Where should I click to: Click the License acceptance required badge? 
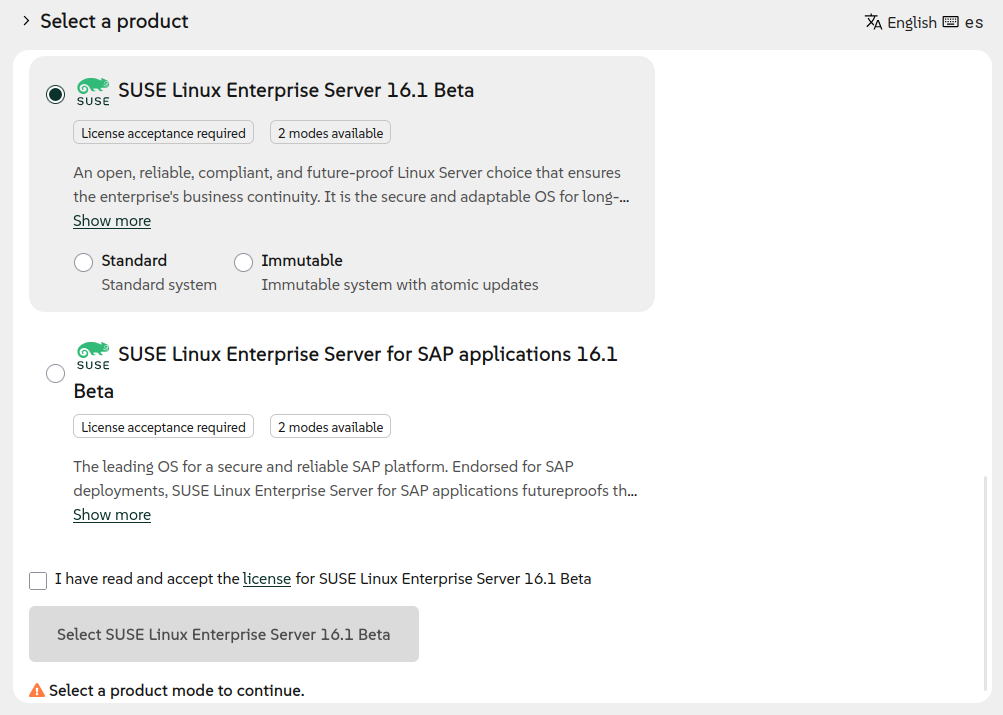[163, 132]
